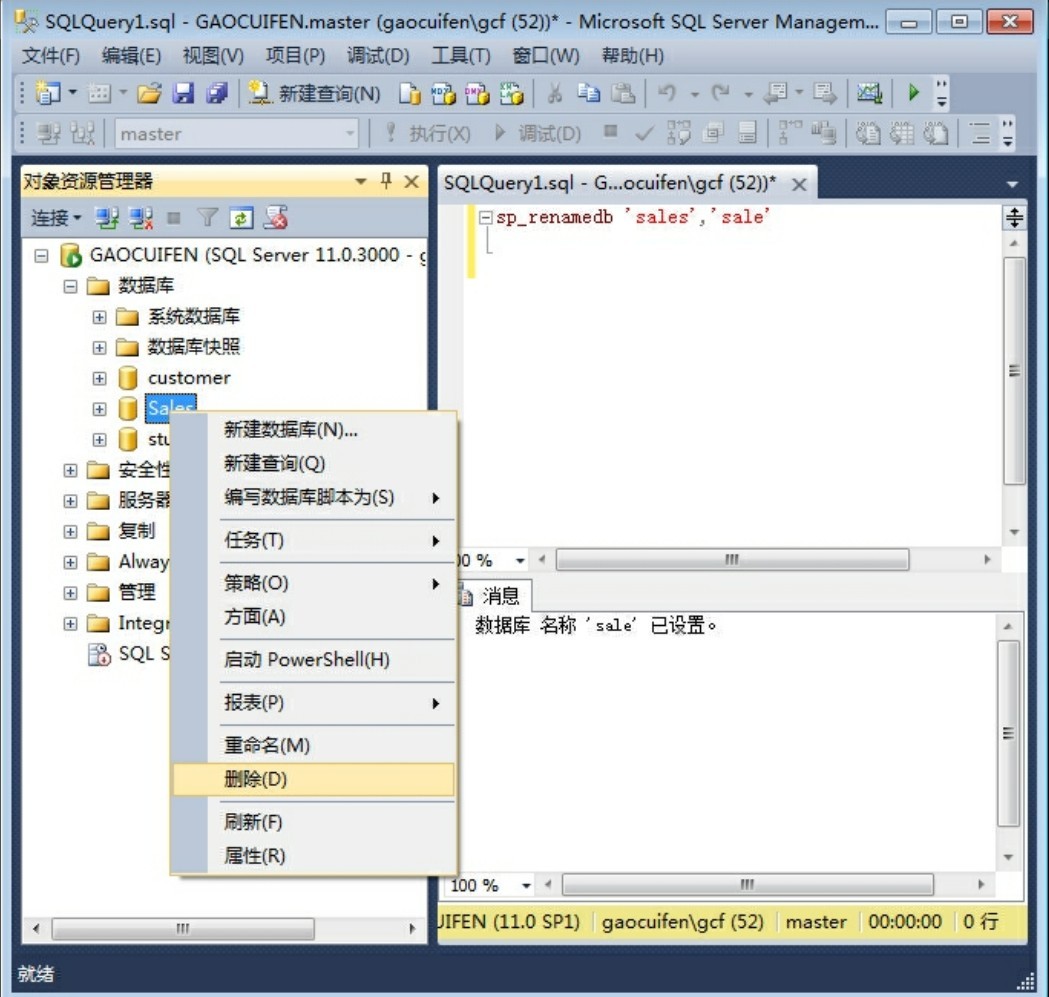Expand the 管理 folder

pos(70,593)
